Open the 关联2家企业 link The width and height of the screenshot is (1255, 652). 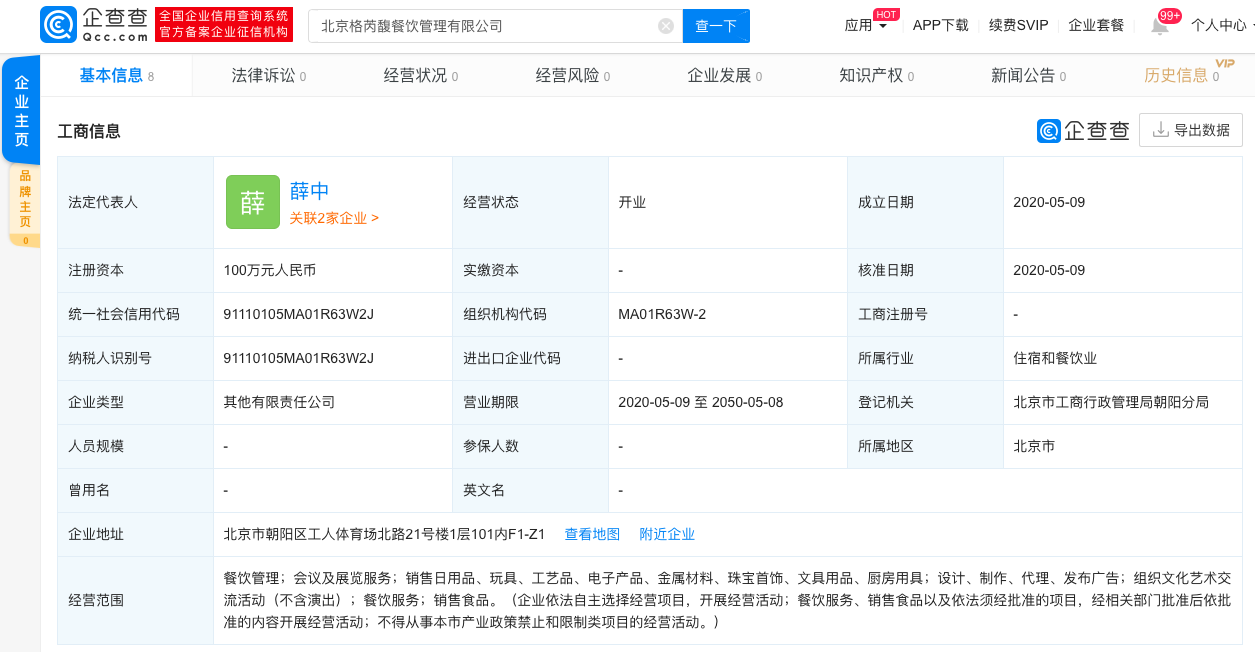click(334, 220)
